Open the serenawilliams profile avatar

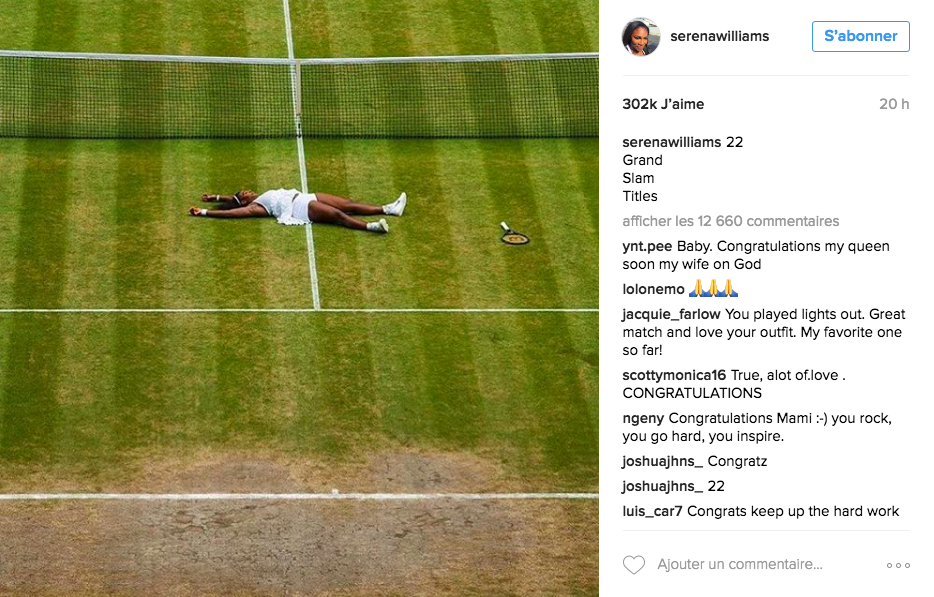pyautogui.click(x=641, y=36)
